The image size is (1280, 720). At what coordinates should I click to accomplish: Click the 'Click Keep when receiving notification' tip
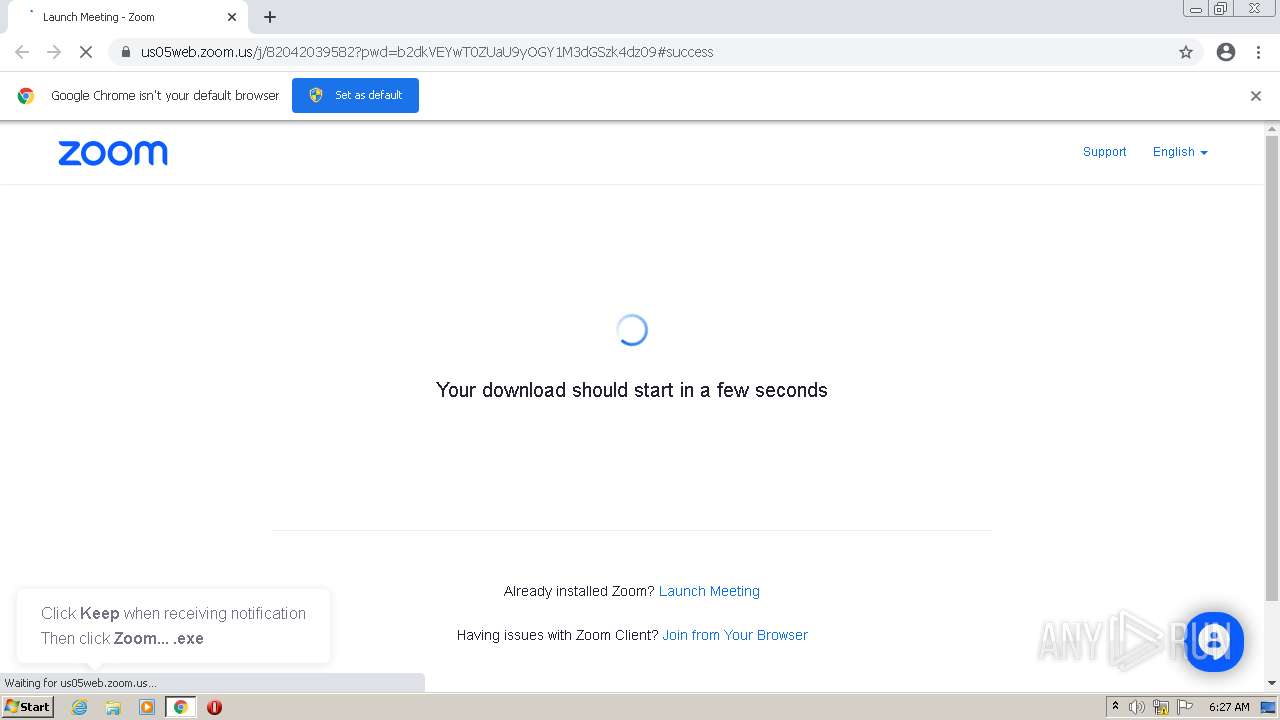173,614
